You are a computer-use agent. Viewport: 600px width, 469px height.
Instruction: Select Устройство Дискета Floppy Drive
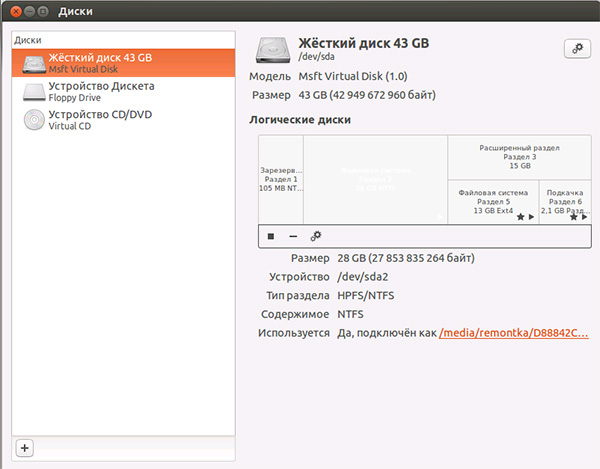tap(123, 91)
